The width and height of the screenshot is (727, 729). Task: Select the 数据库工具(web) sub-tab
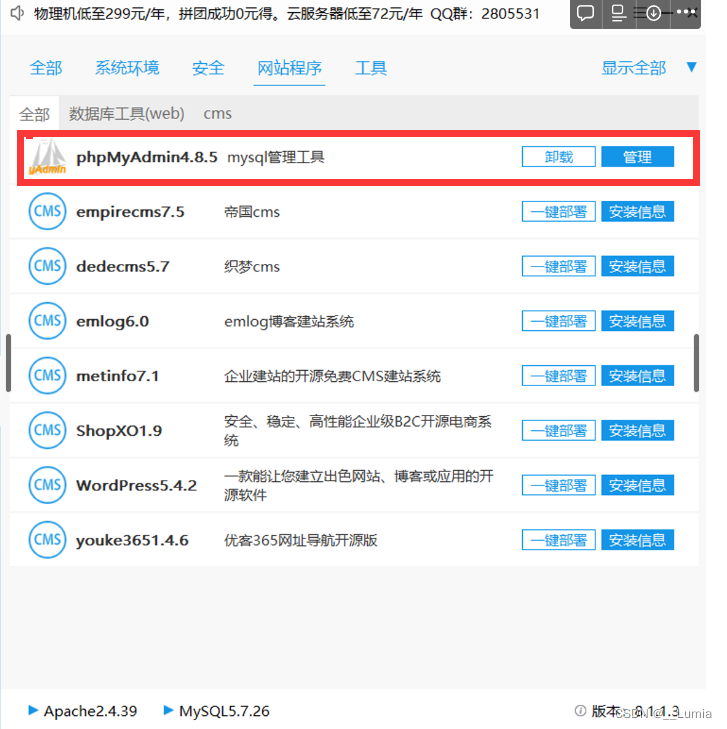[x=126, y=113]
